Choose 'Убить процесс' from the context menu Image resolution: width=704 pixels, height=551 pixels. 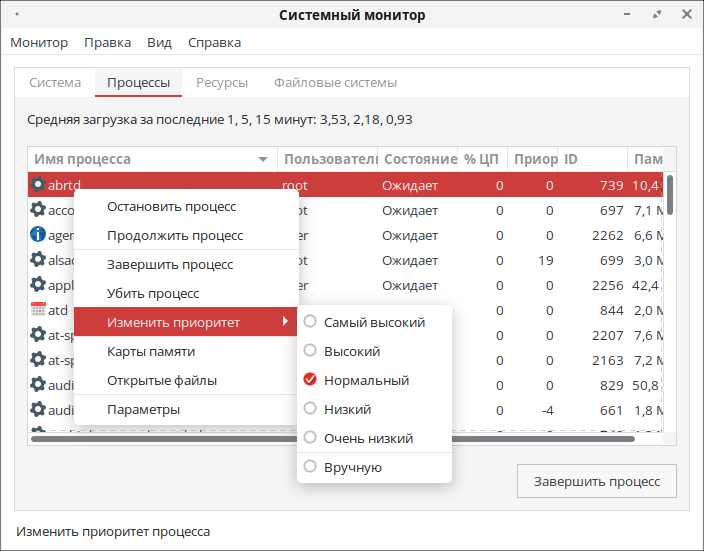point(153,293)
